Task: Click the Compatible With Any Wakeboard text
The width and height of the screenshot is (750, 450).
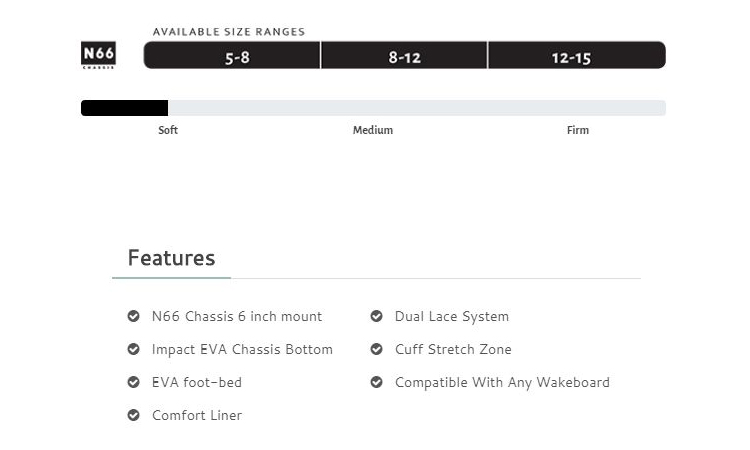Action: pos(502,383)
